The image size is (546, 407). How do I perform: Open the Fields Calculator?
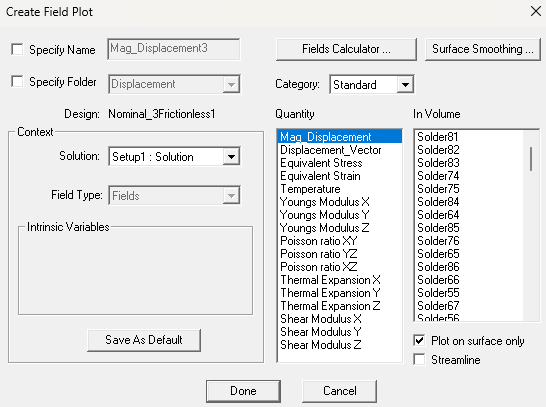pyautogui.click(x=346, y=49)
